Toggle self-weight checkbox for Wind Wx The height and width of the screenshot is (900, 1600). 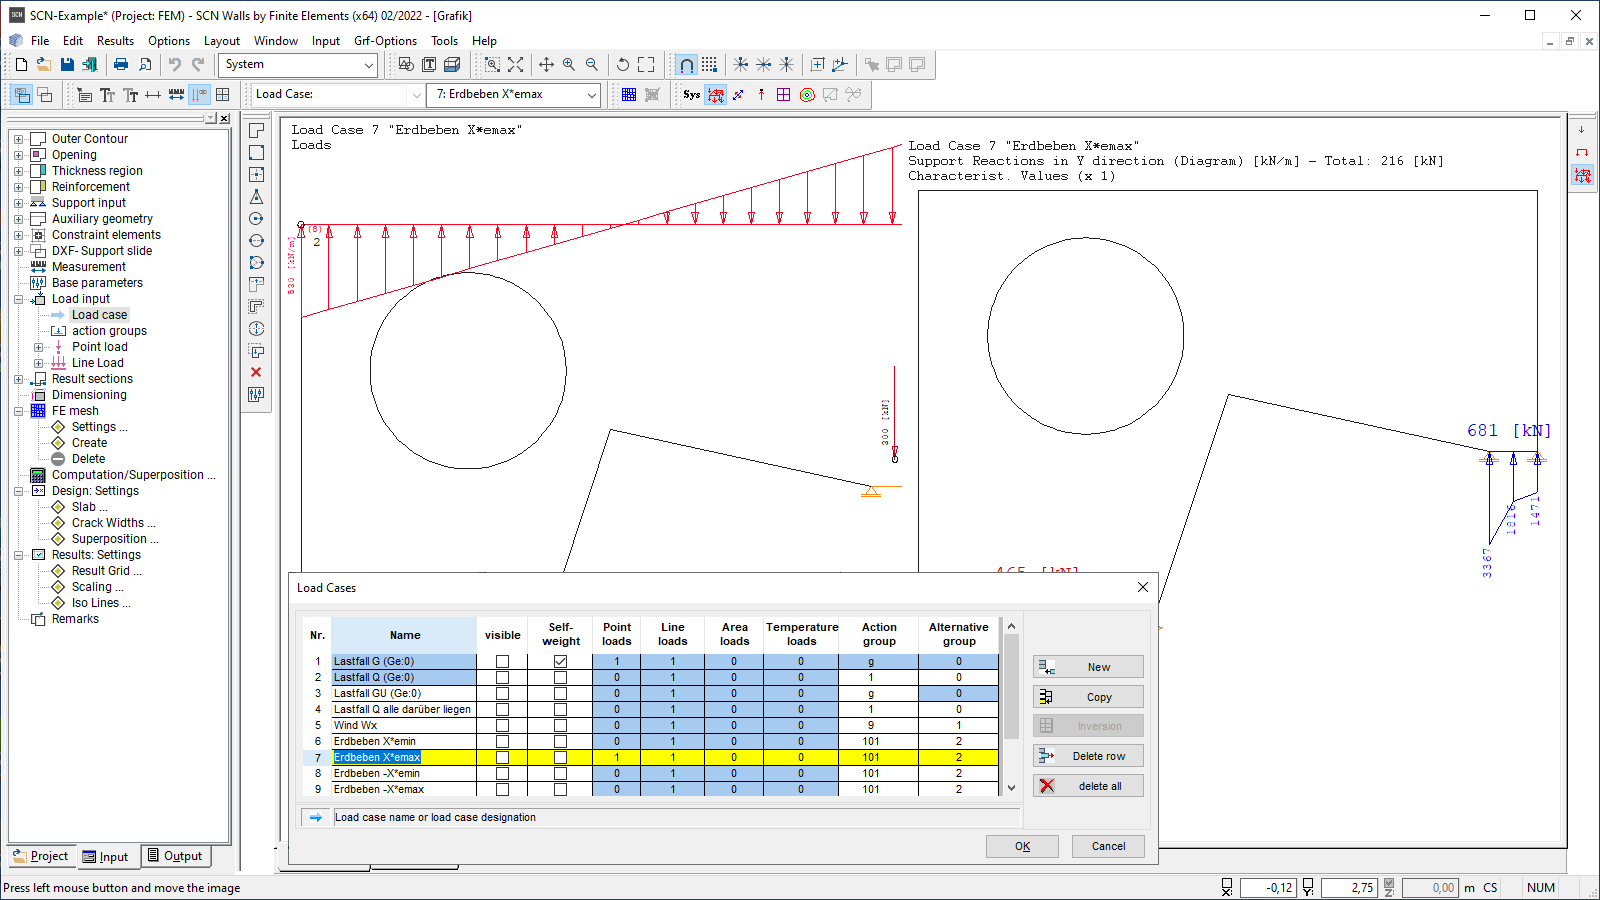(x=561, y=725)
